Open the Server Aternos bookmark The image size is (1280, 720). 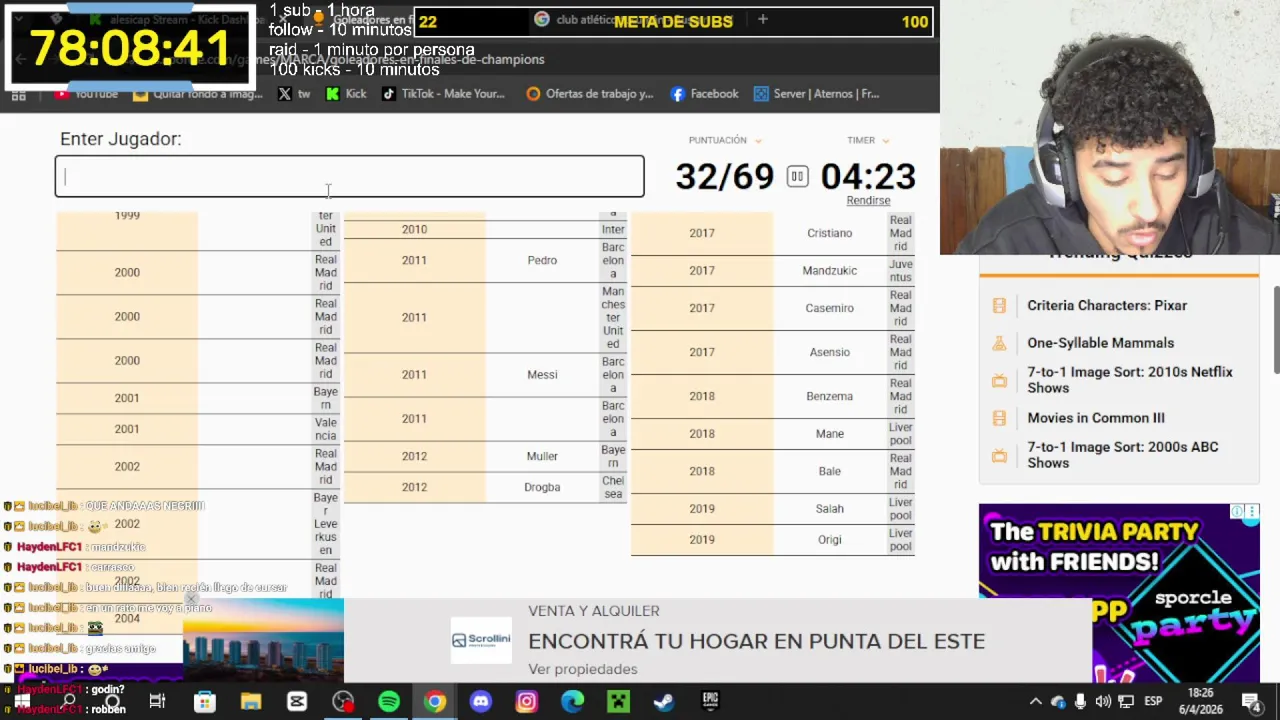(817, 94)
